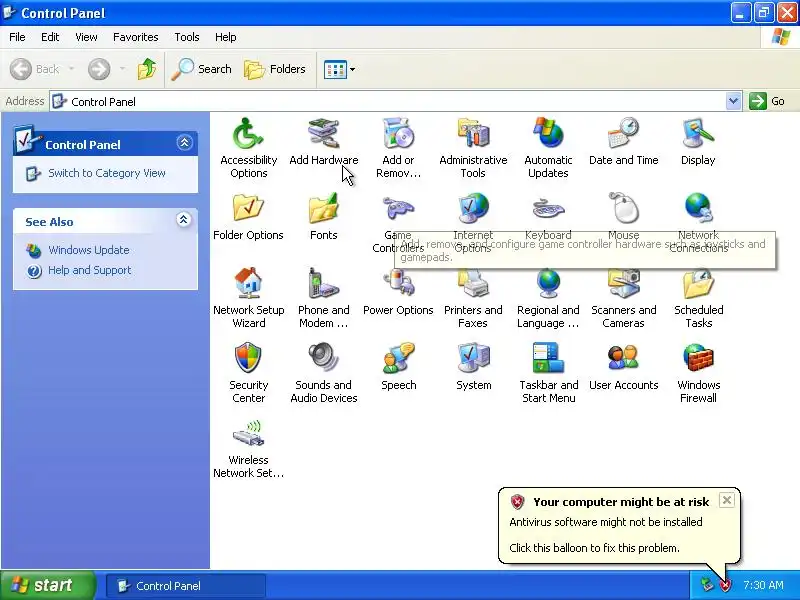800x600 pixels.
Task: Open the Help menu
Action: 226,37
